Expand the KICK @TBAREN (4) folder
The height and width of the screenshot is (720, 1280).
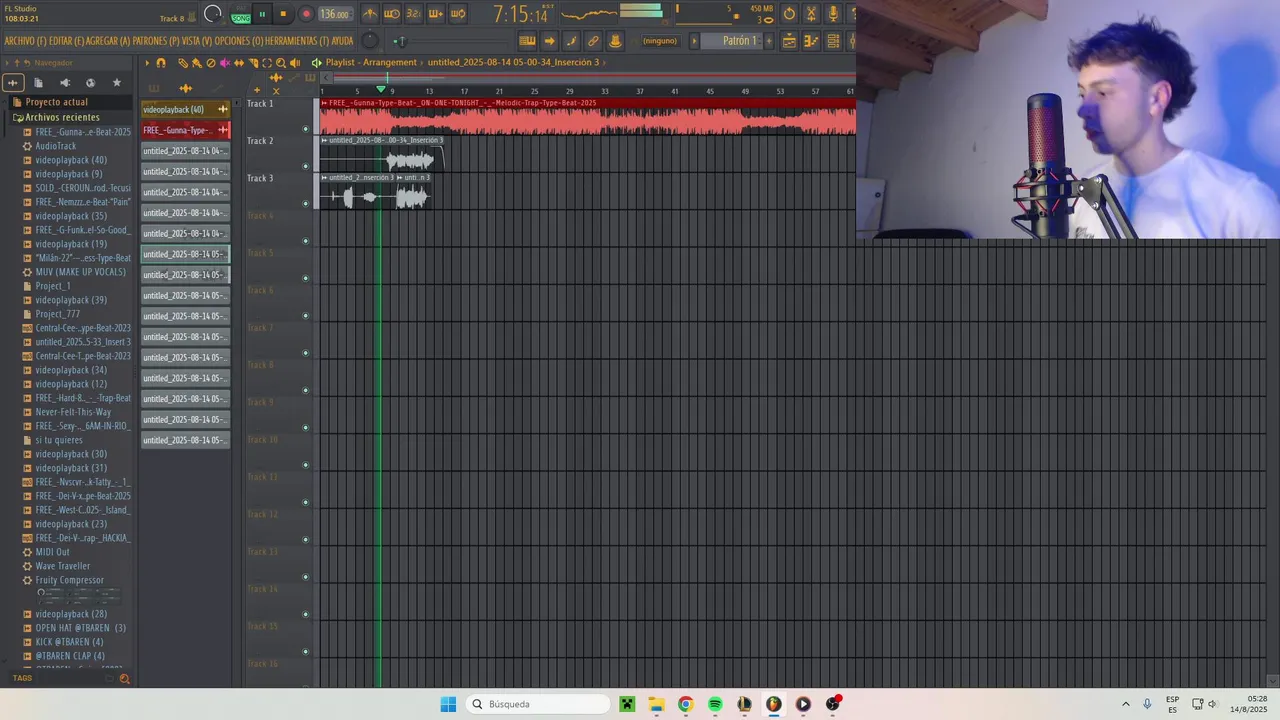[69, 642]
